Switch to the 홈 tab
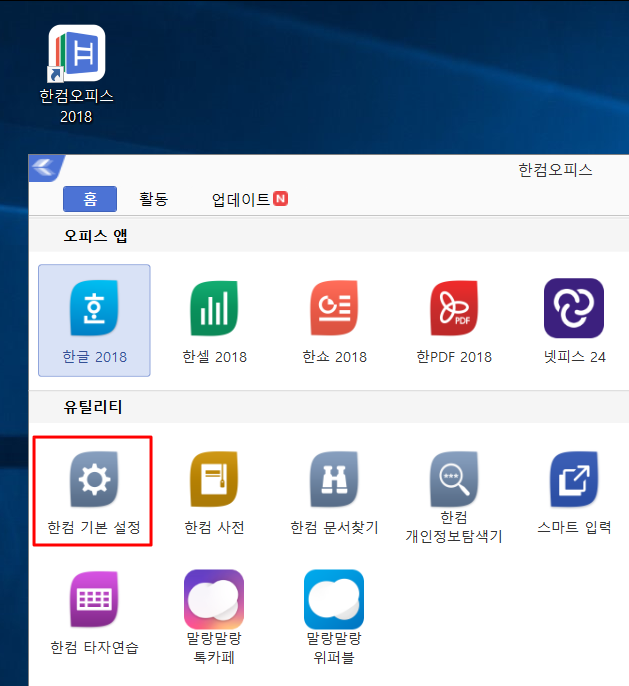Screen dimensions: 629x686 click(x=90, y=199)
